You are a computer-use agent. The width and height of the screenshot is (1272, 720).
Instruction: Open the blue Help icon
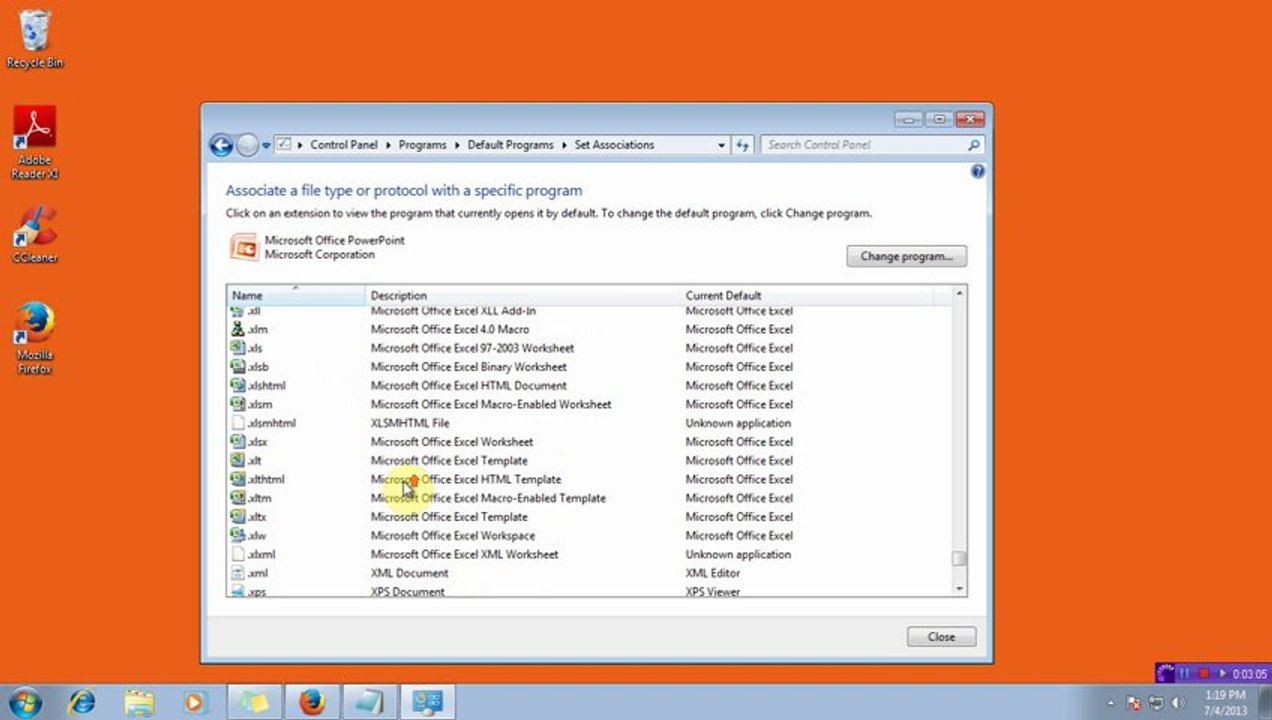tap(977, 171)
